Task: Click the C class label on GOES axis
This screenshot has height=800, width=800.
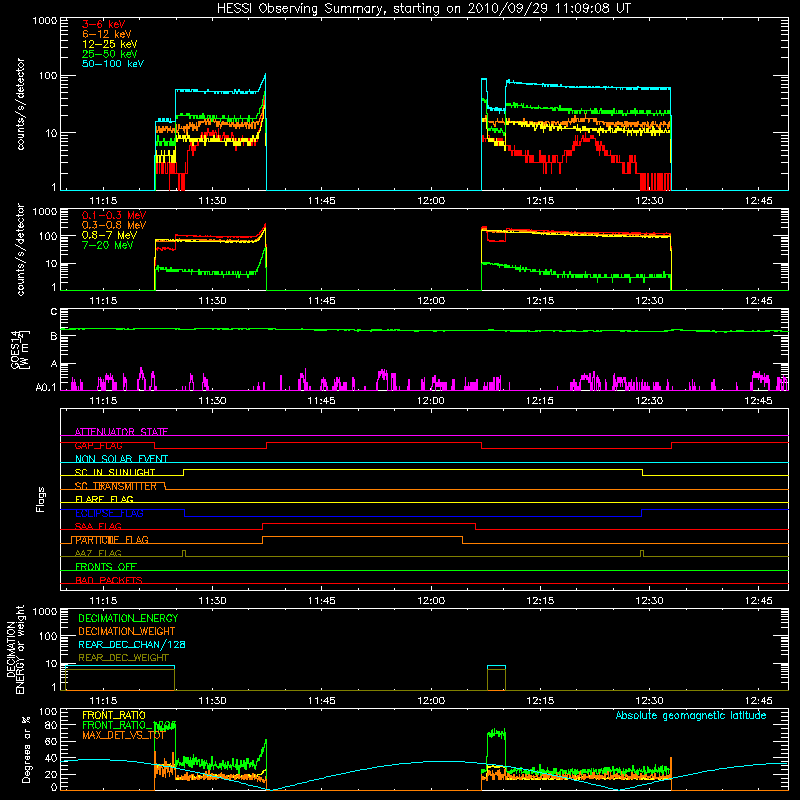Action: 54,312
